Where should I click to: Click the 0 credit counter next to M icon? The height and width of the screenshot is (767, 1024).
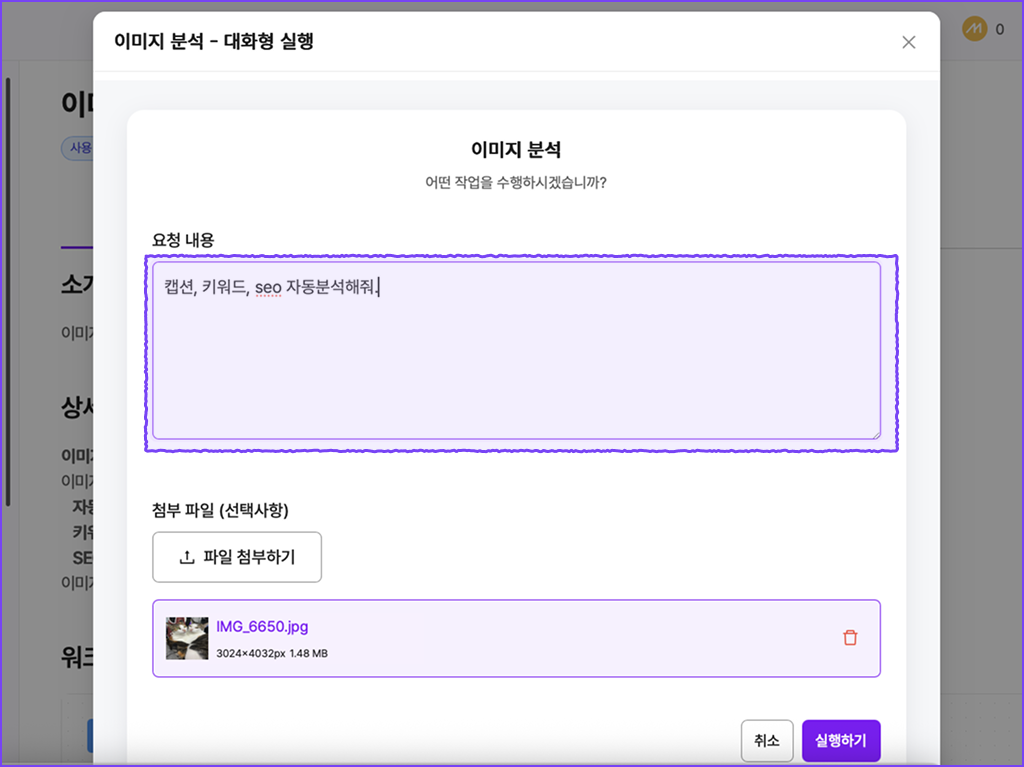1001,30
